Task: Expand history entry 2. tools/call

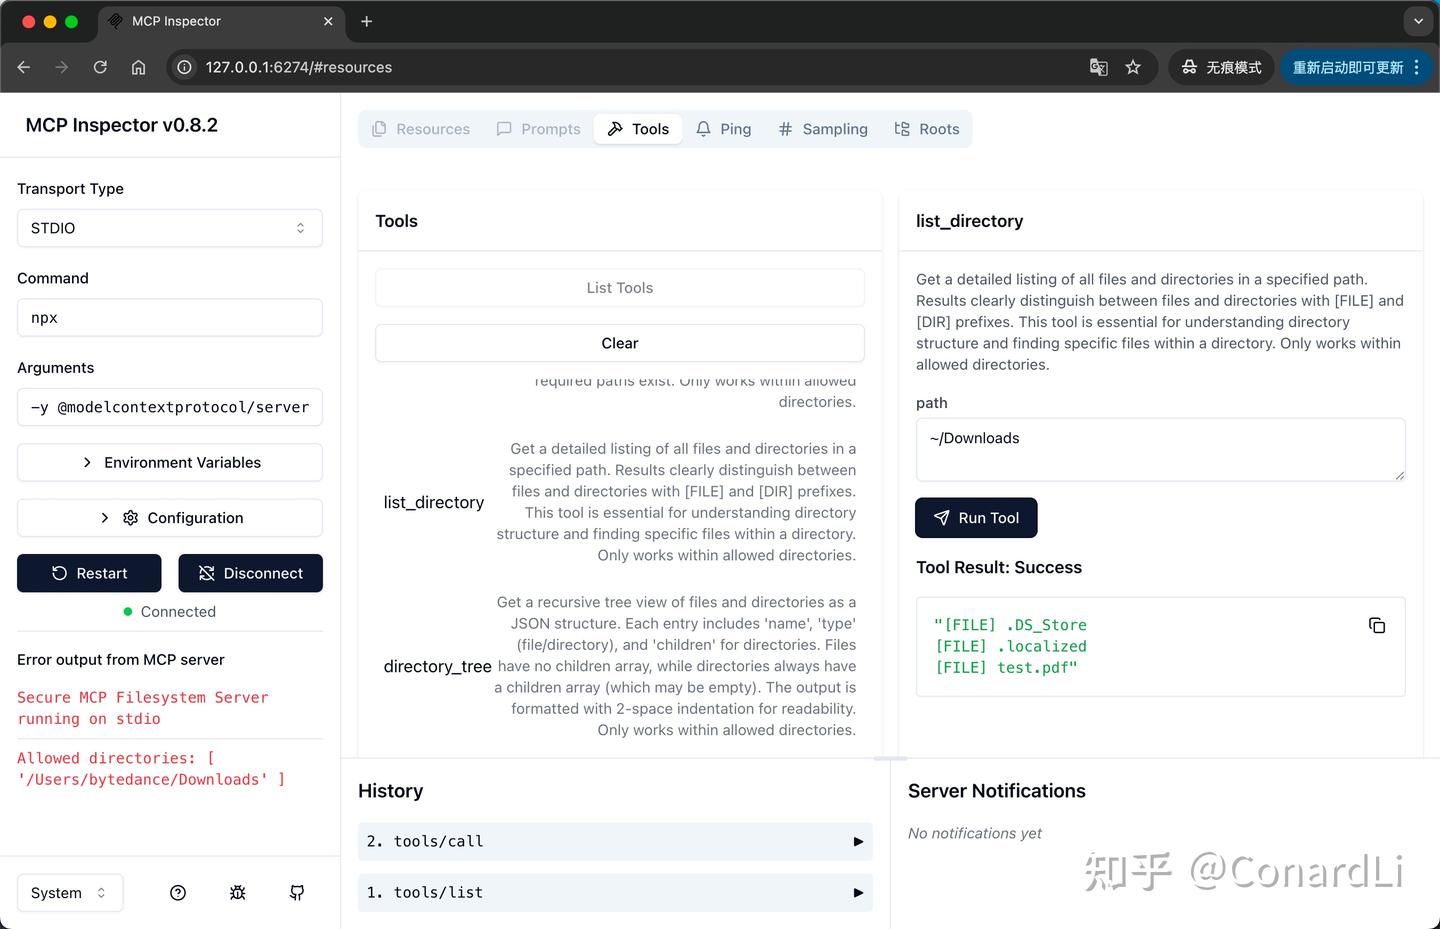Action: (615, 842)
